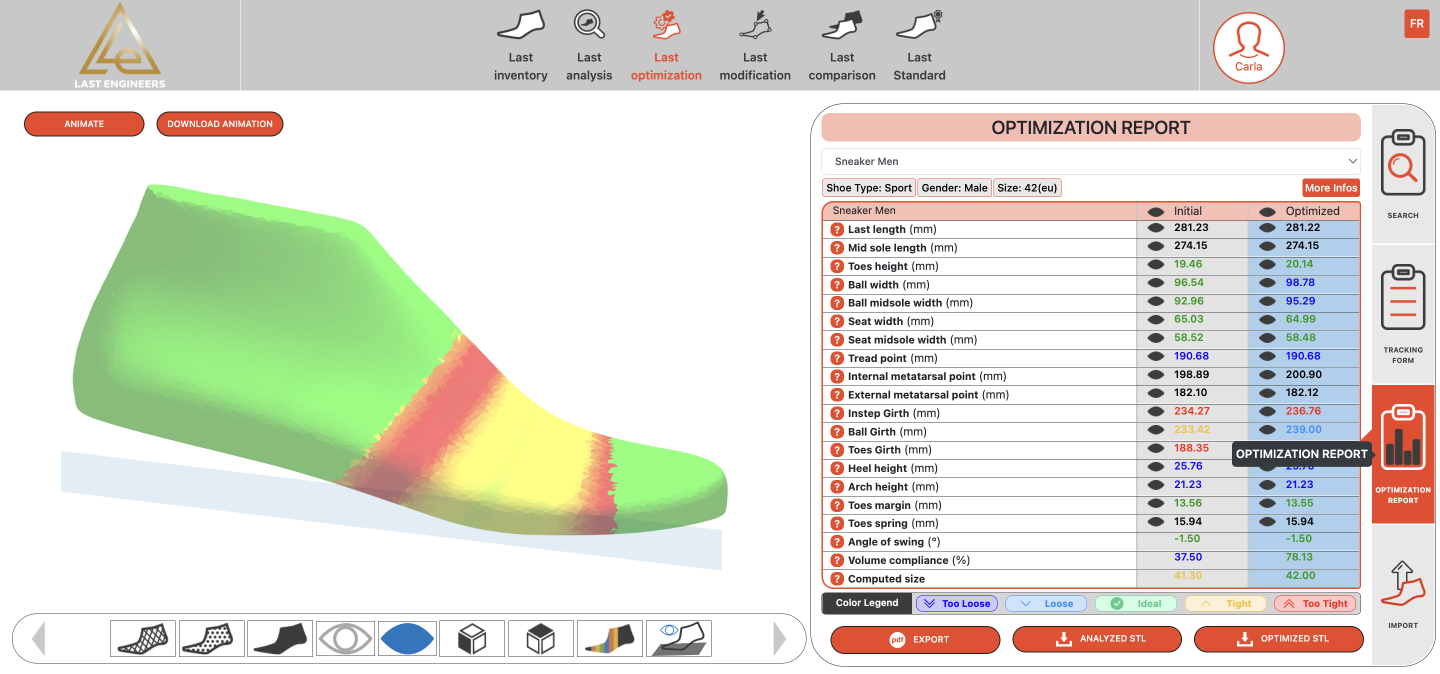Click the Animate button
The image size is (1440, 674).
84,124
